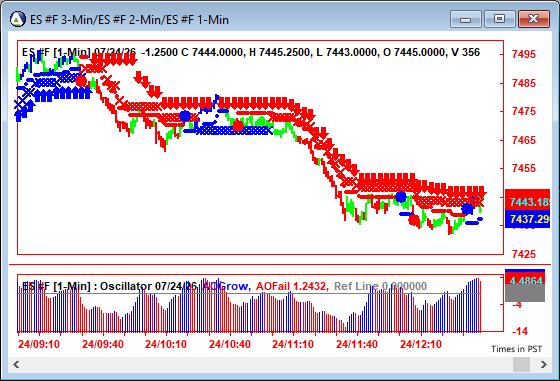Click the 24/11:40 time axis label
The image size is (560, 381).
click(x=357, y=344)
